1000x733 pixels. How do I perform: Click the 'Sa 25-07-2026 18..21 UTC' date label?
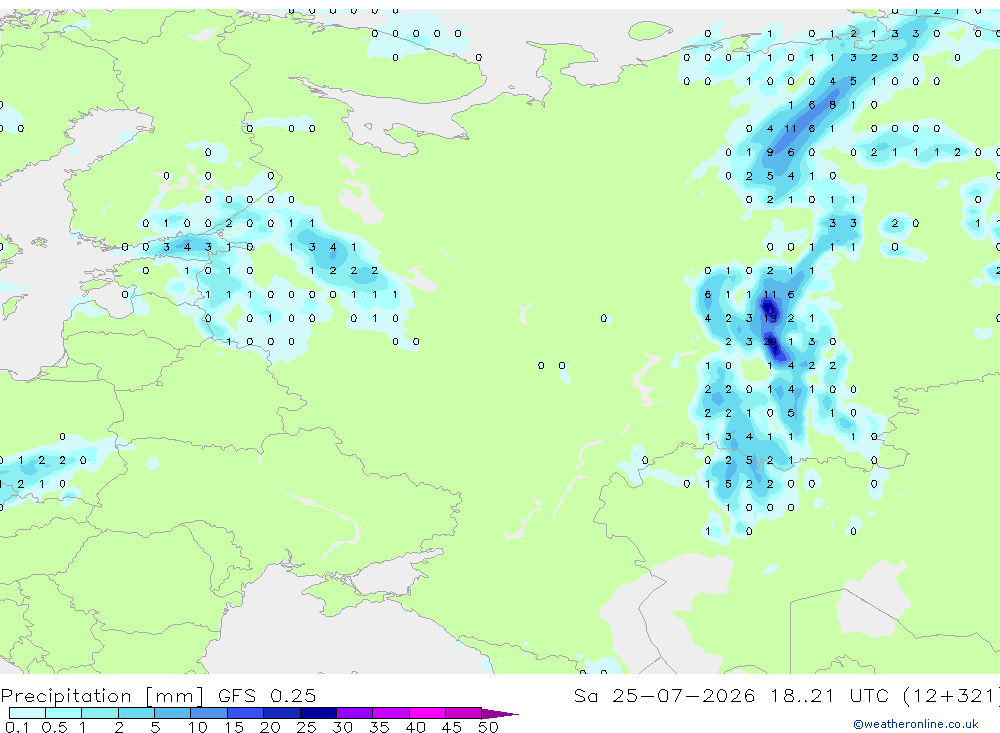point(731,695)
